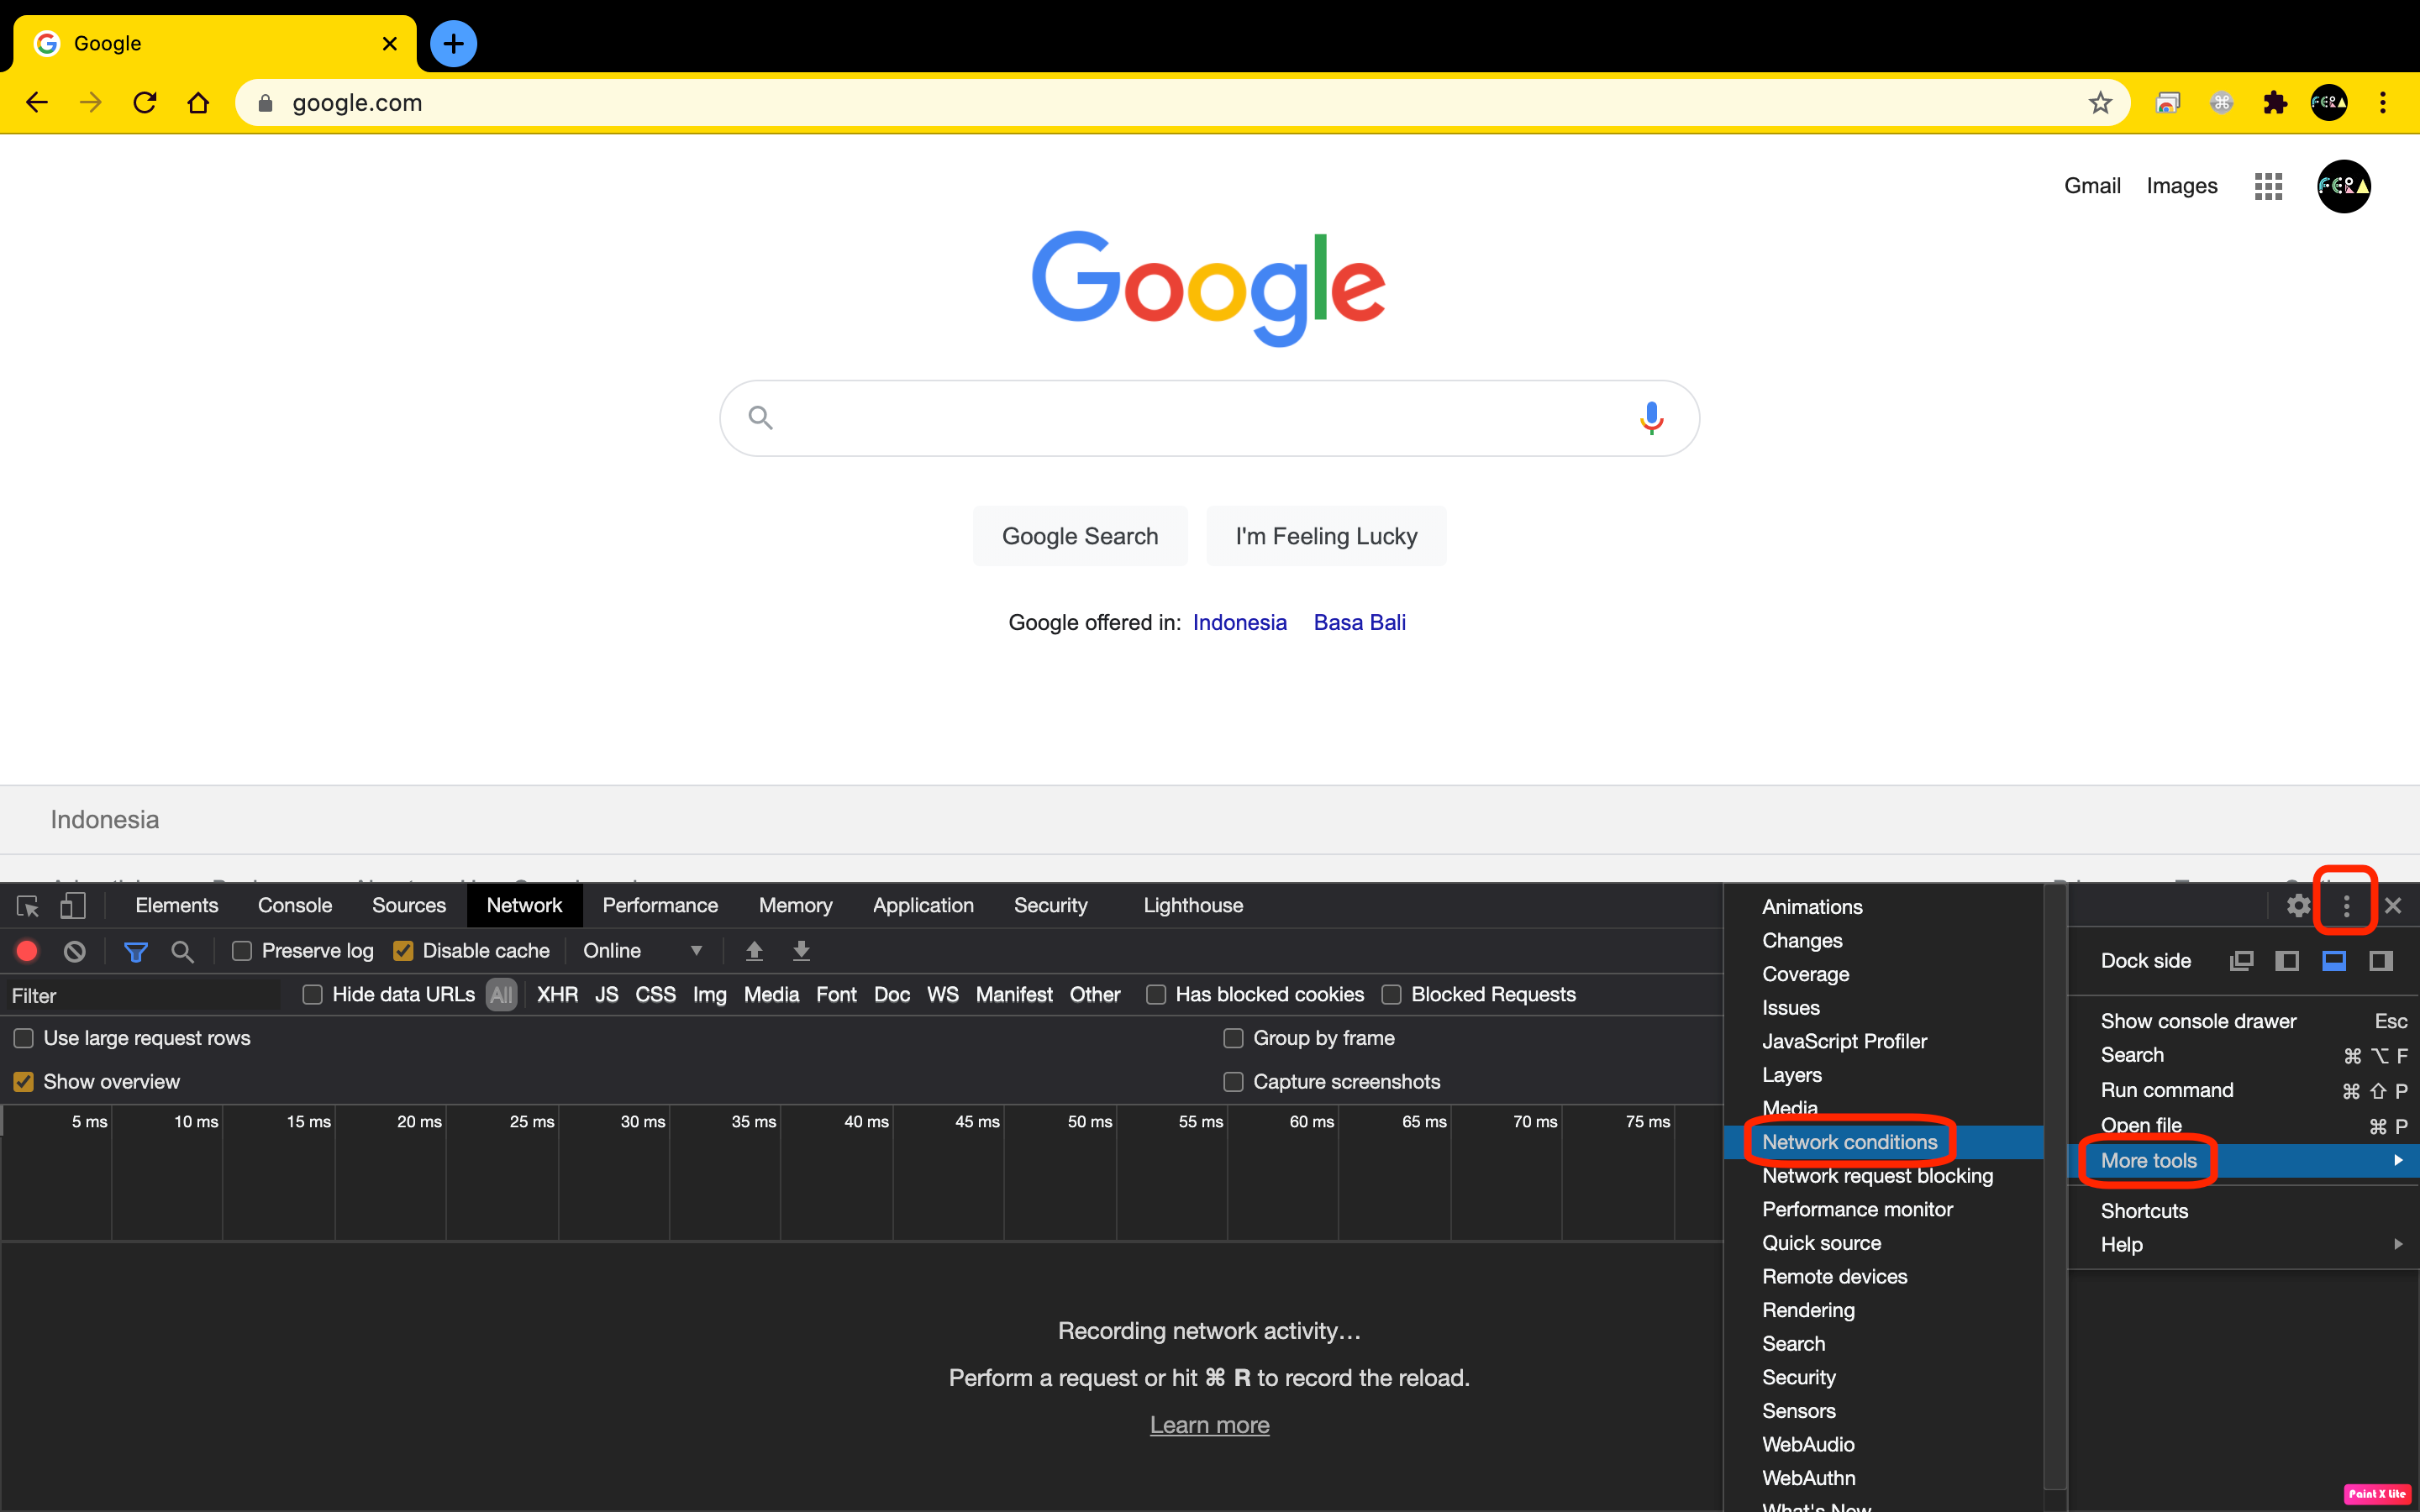Click the Learn more link

pos(1209,1425)
